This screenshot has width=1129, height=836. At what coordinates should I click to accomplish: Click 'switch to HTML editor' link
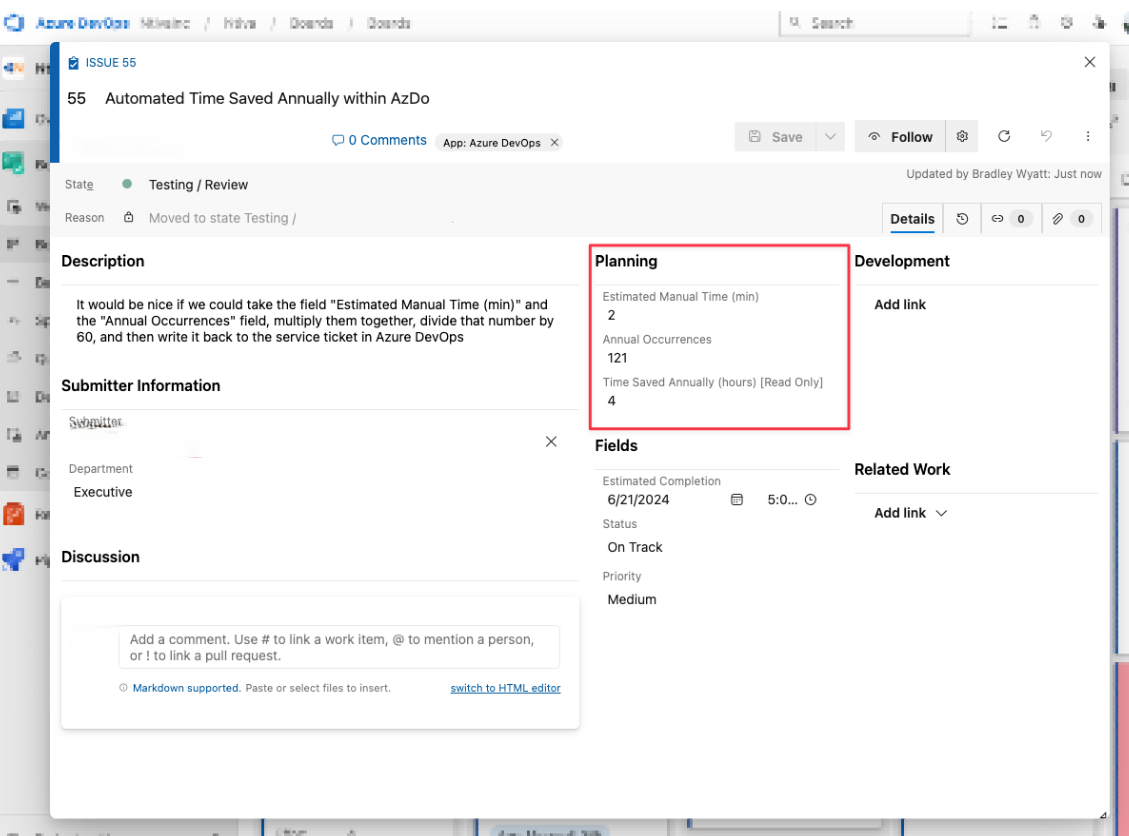pos(505,688)
